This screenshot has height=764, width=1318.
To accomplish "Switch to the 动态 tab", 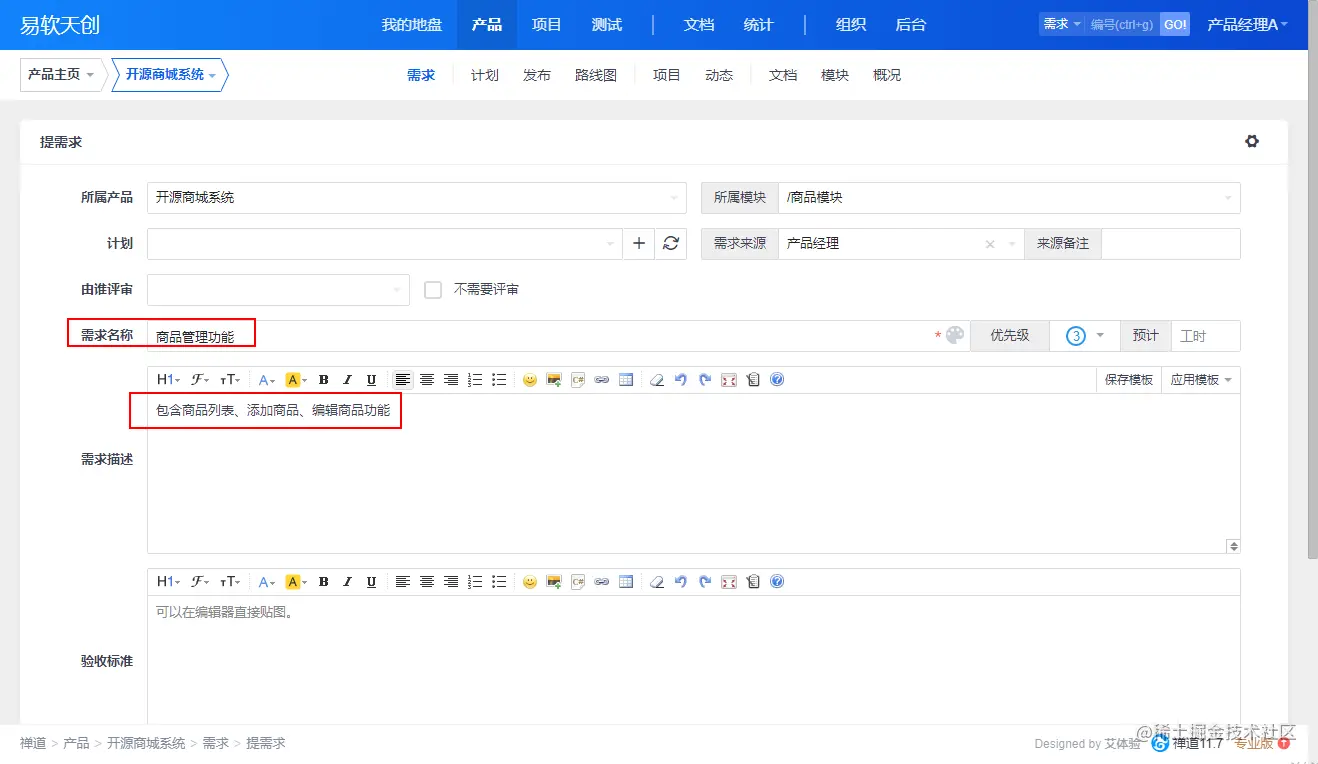I will [719, 75].
